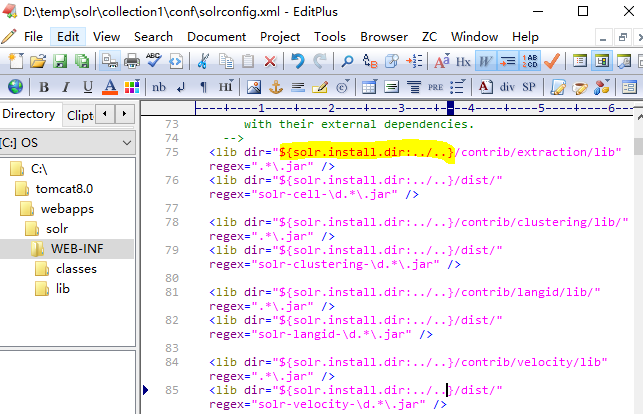The height and width of the screenshot is (414, 643).
Task: Click the Open file folder icon
Action: click(38, 61)
